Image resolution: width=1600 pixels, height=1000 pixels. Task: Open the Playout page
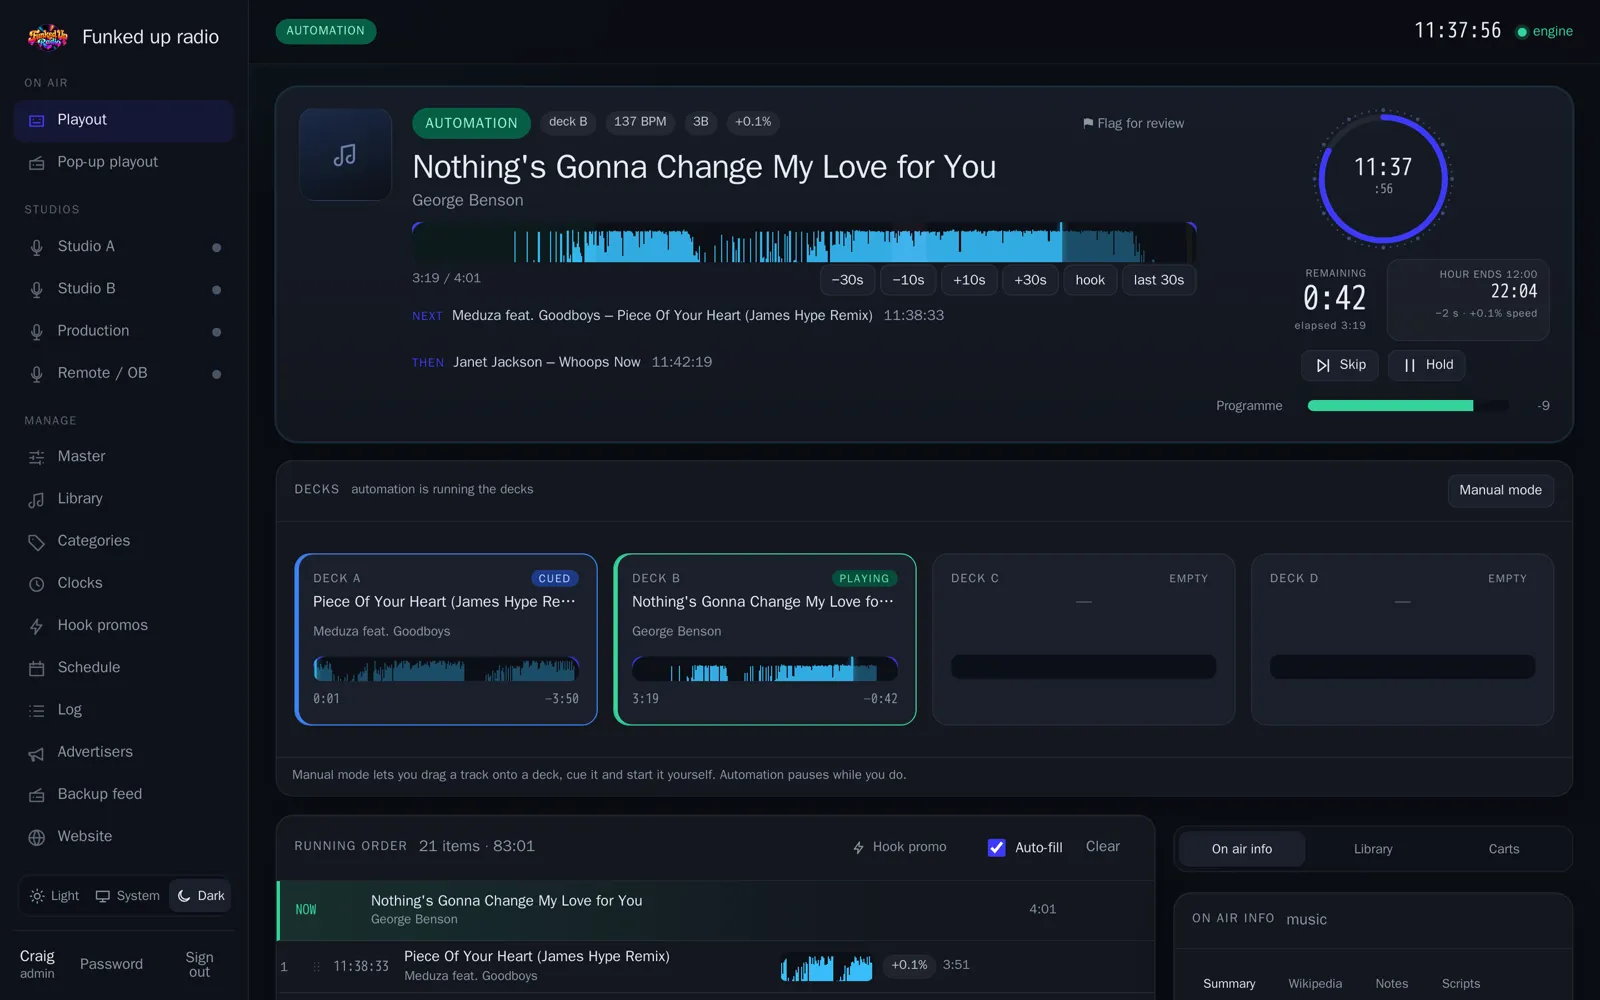click(x=124, y=120)
